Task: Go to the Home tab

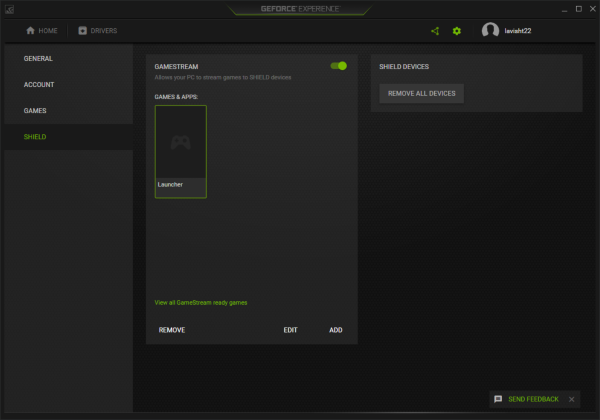Action: pos(42,31)
